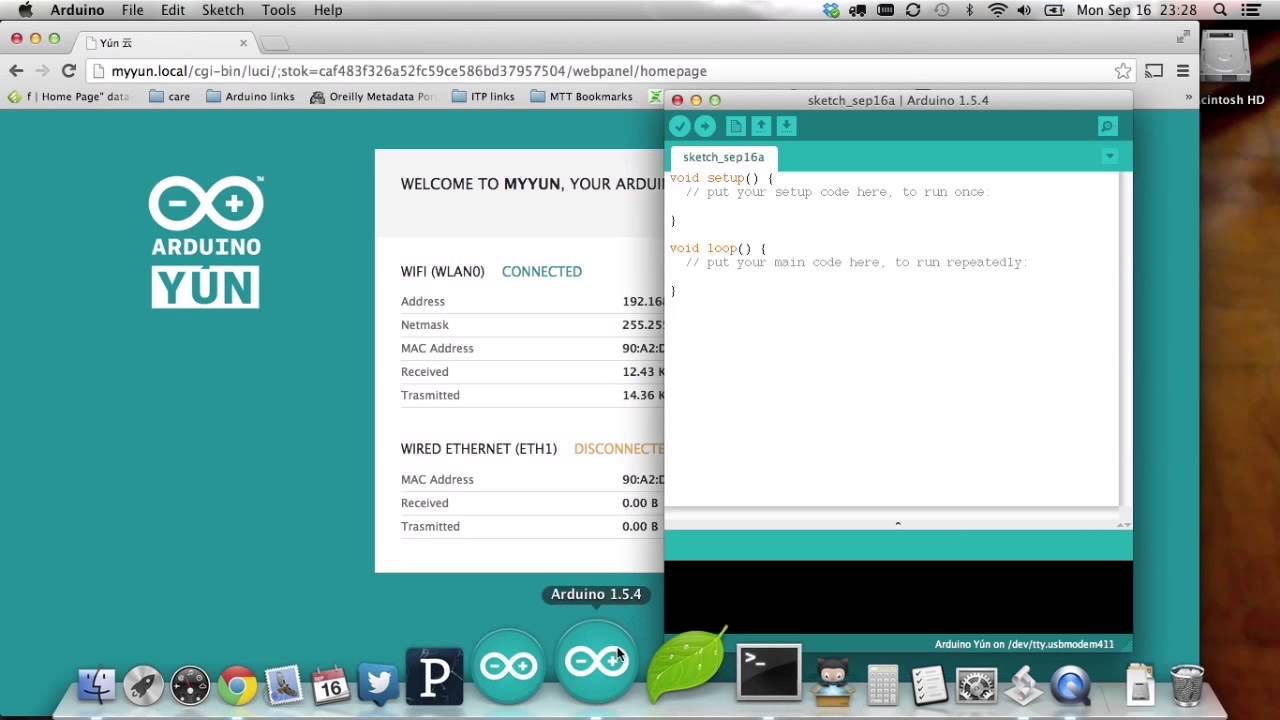Click the Cast icon in Chrome toolbar
1280x720 pixels.
(x=1154, y=71)
